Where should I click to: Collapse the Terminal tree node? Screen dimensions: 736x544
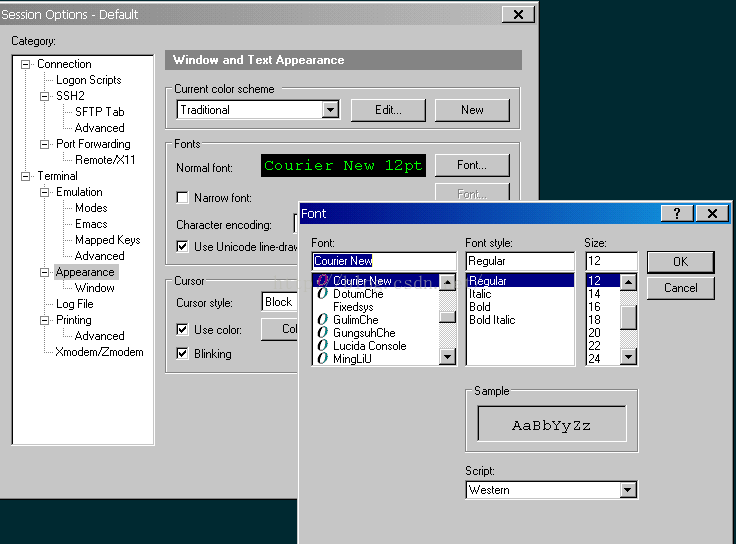click(26, 176)
